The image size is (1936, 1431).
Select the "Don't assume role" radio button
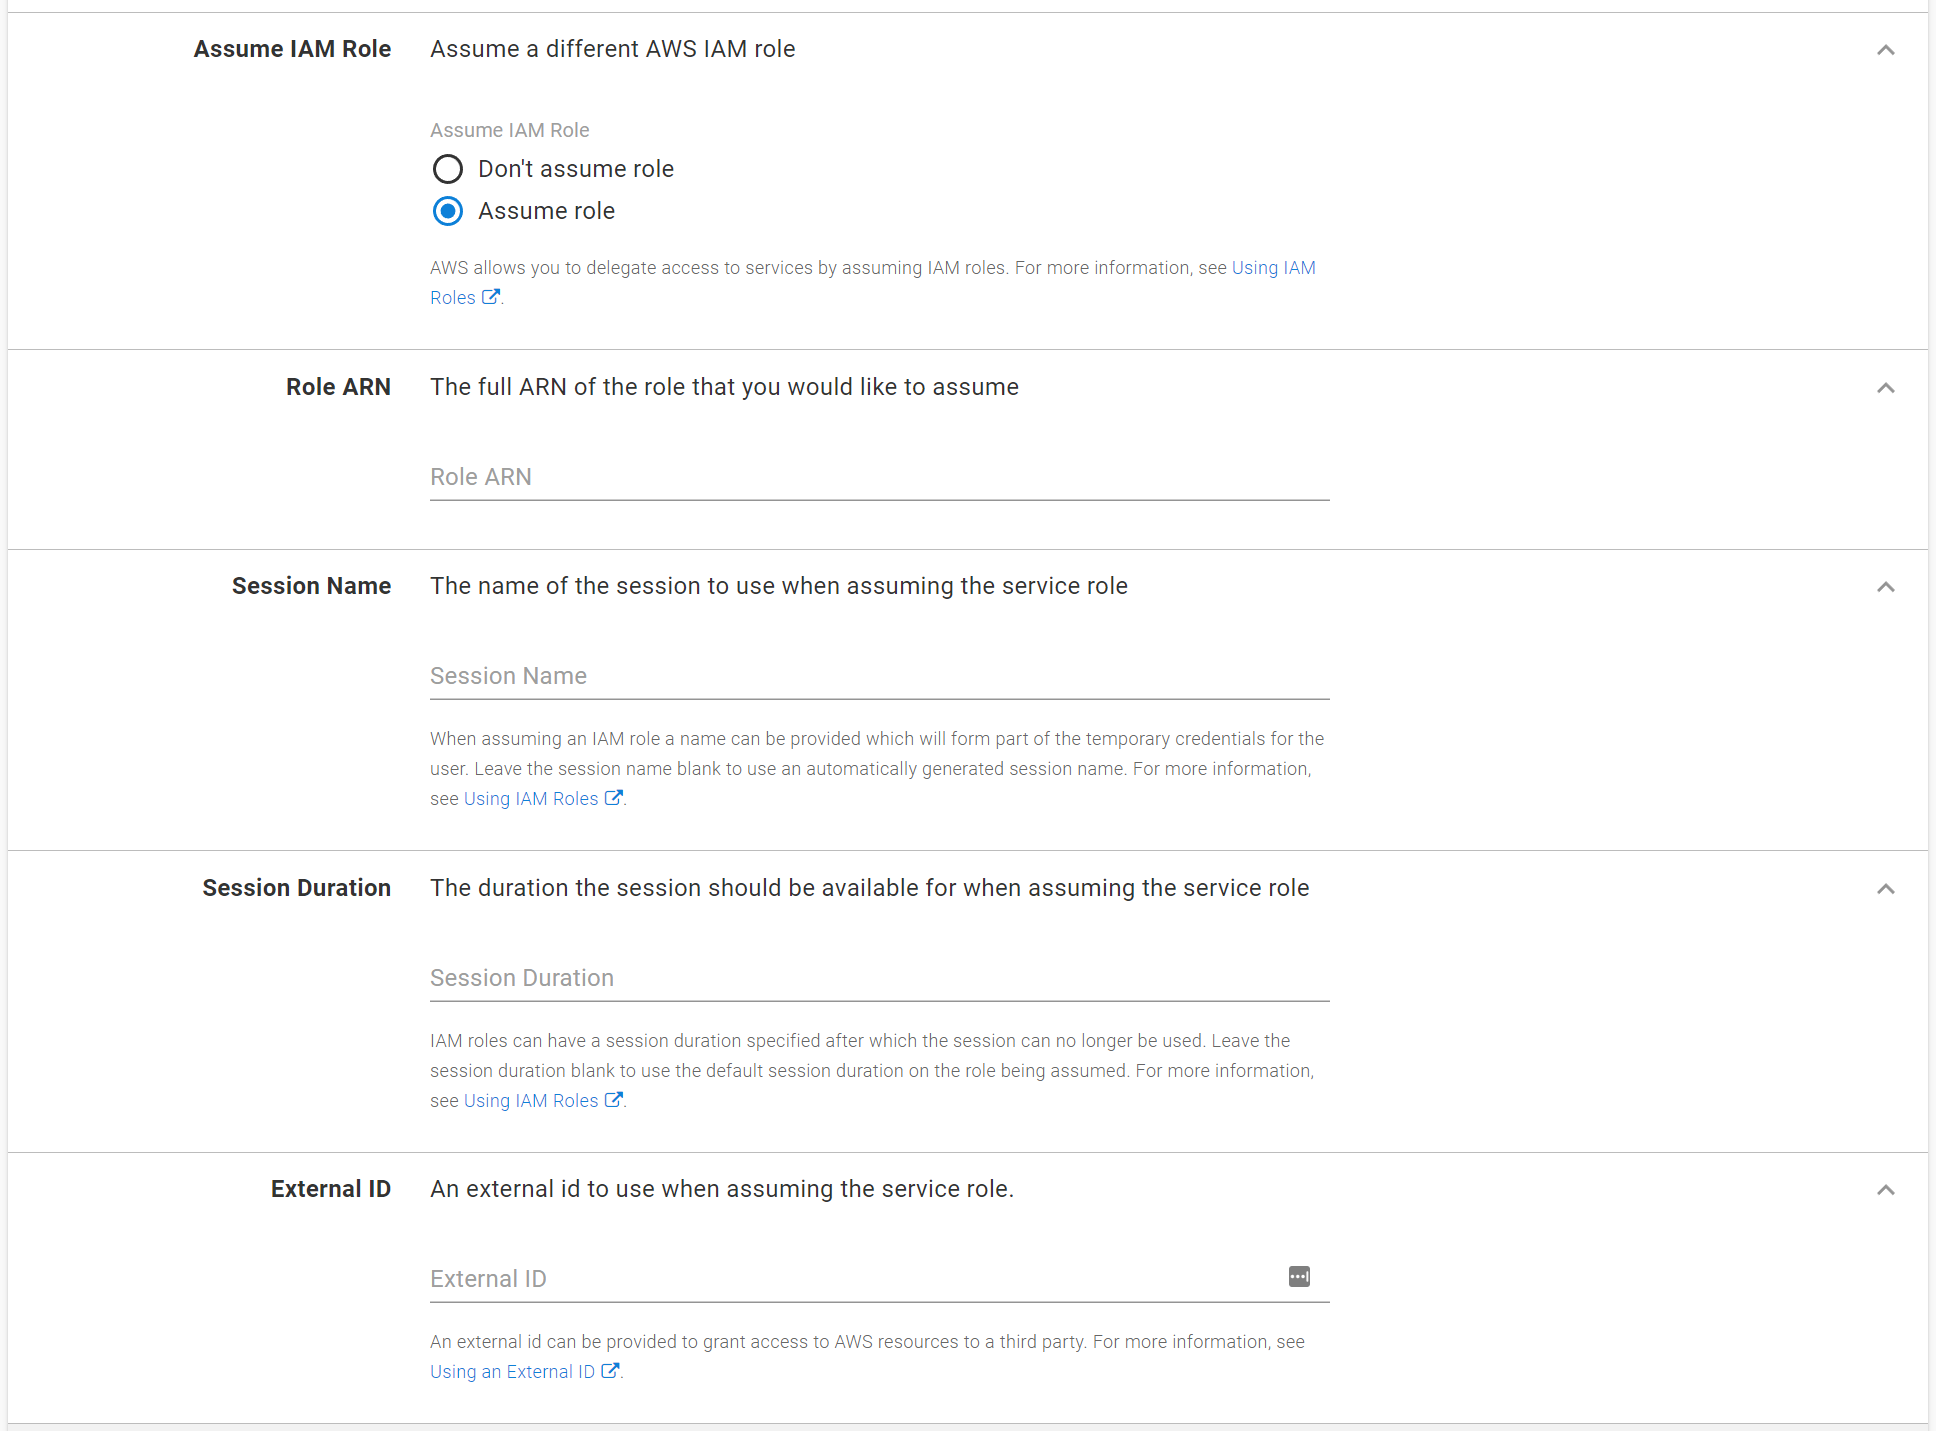coord(448,169)
